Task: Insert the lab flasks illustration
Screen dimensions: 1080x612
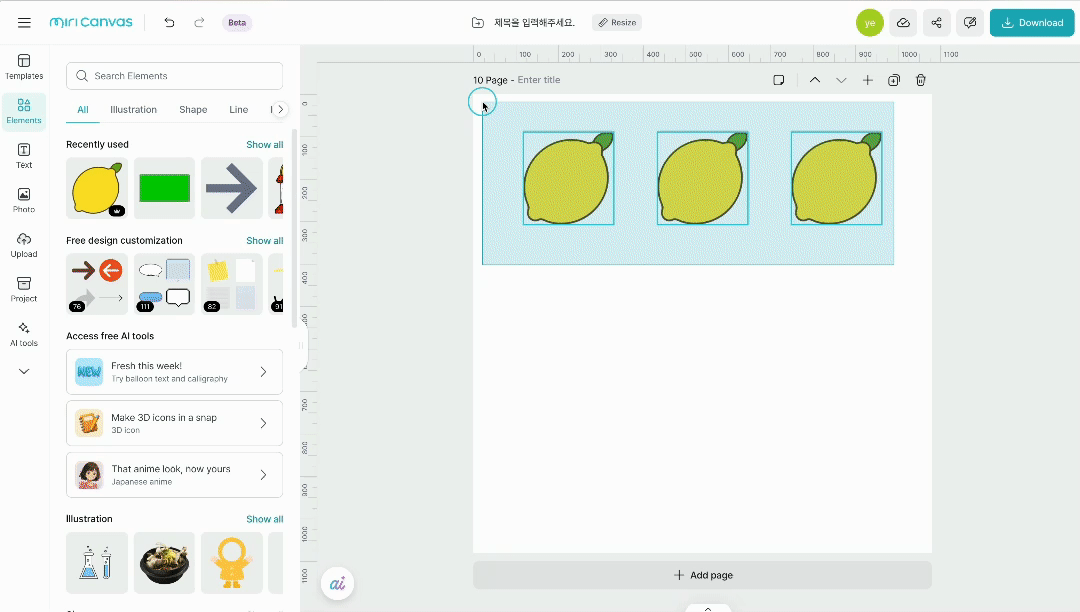Action: 97,562
